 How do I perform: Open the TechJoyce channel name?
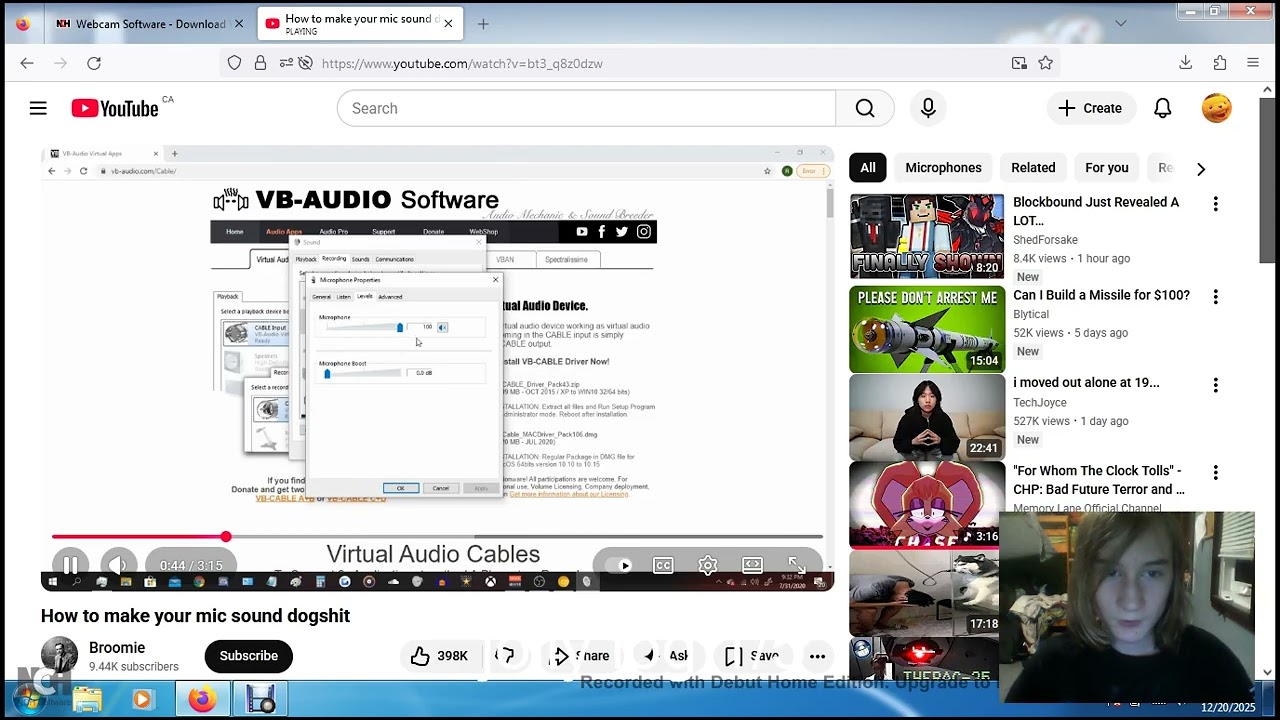click(1039, 402)
